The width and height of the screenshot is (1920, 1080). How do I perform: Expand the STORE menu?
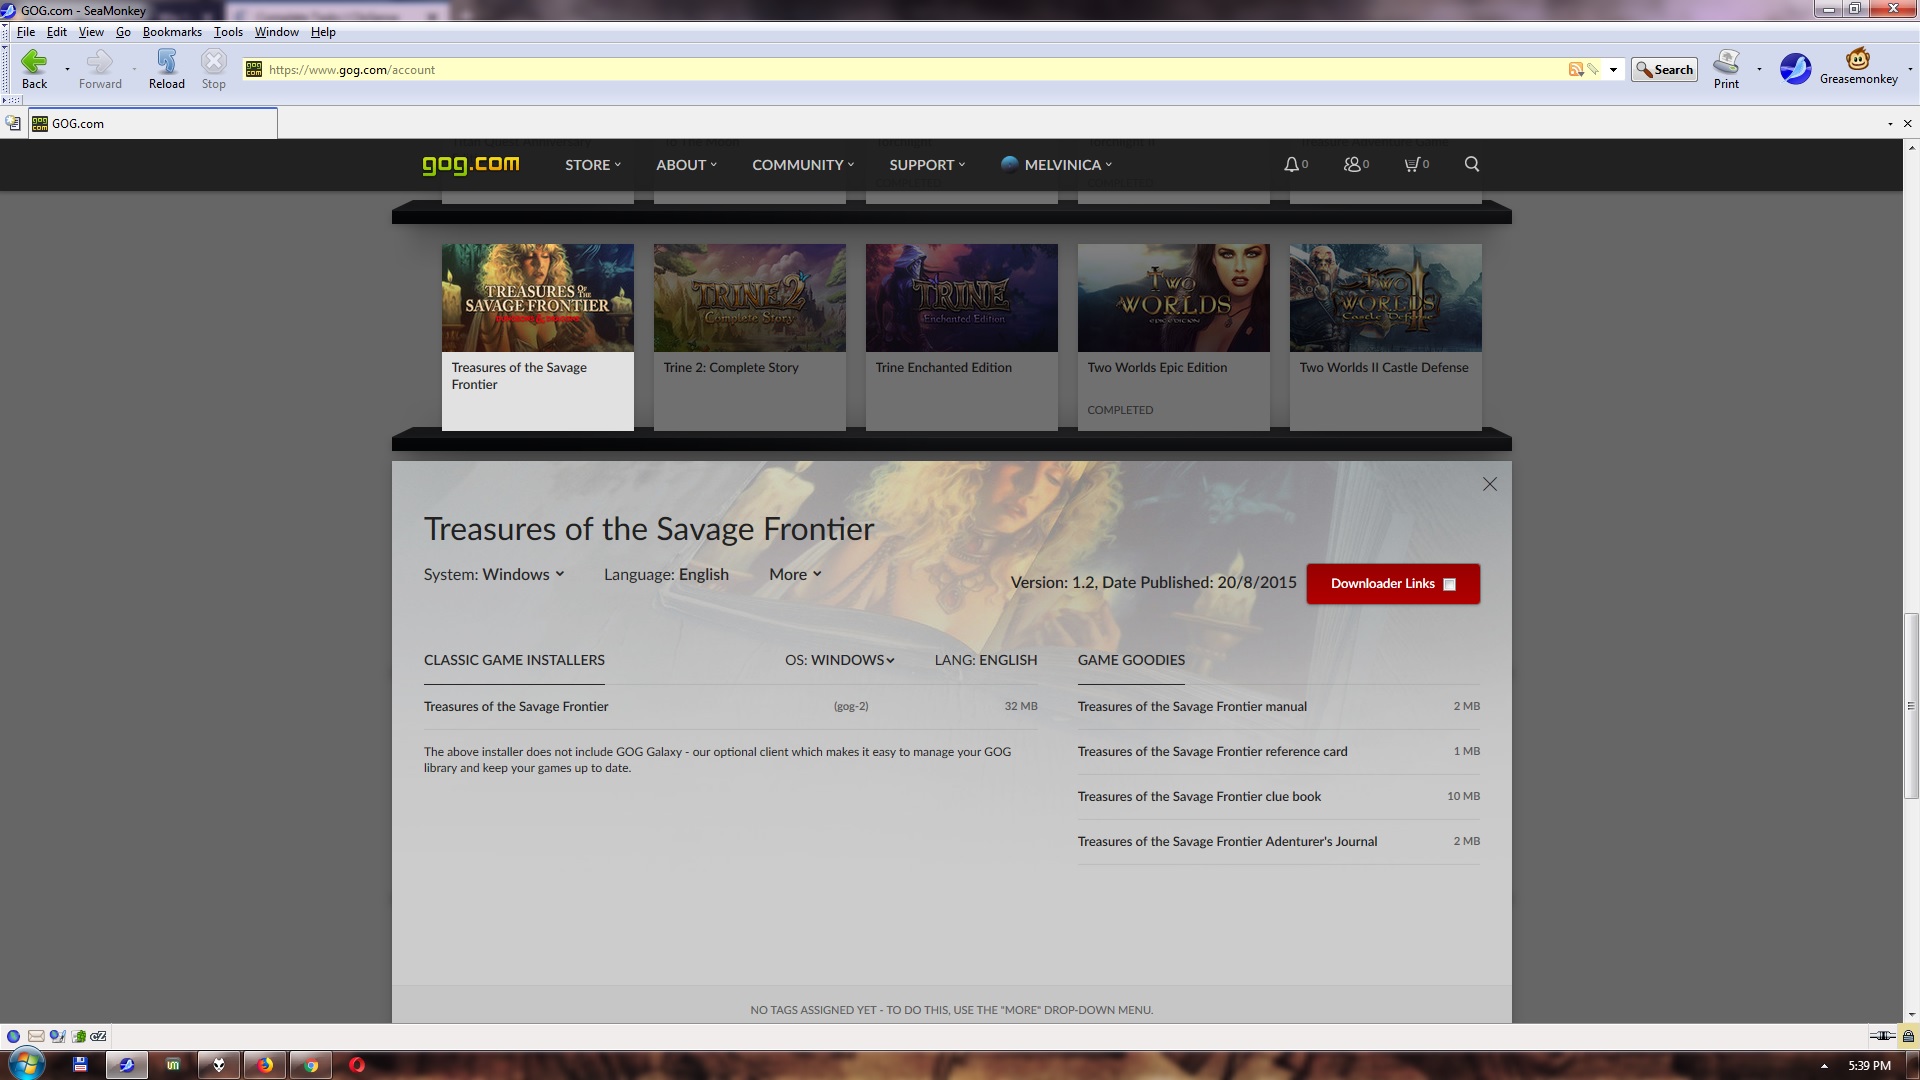[x=593, y=165]
